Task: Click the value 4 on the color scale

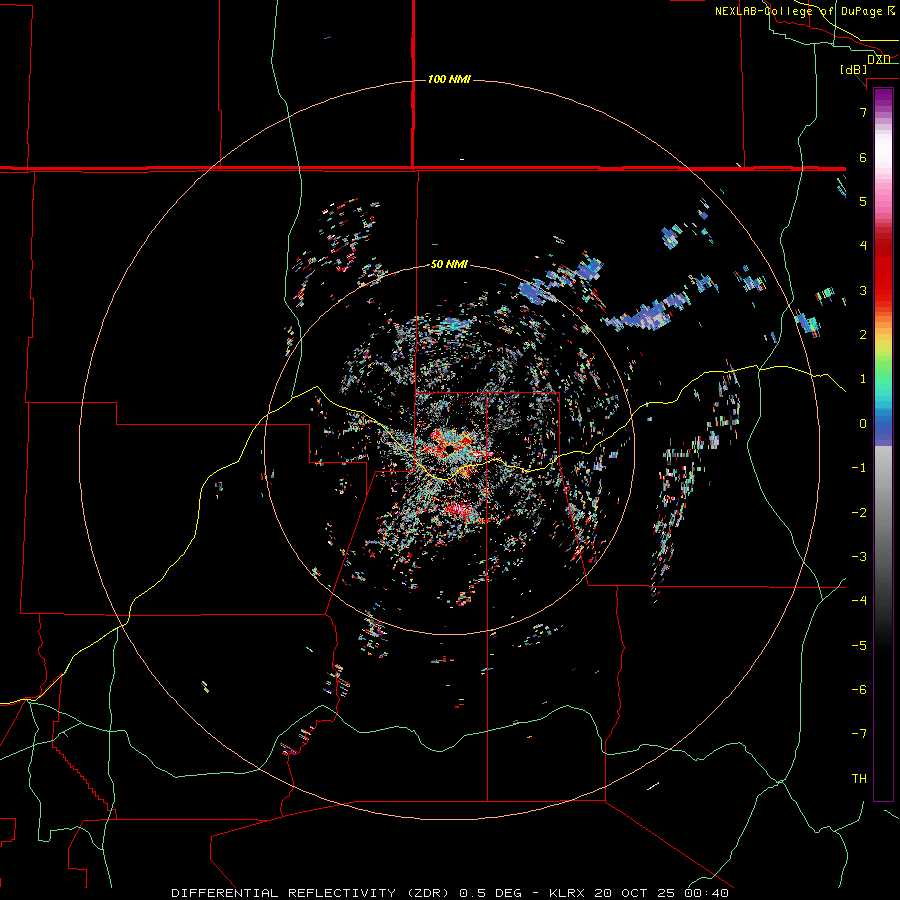Action: tap(863, 246)
